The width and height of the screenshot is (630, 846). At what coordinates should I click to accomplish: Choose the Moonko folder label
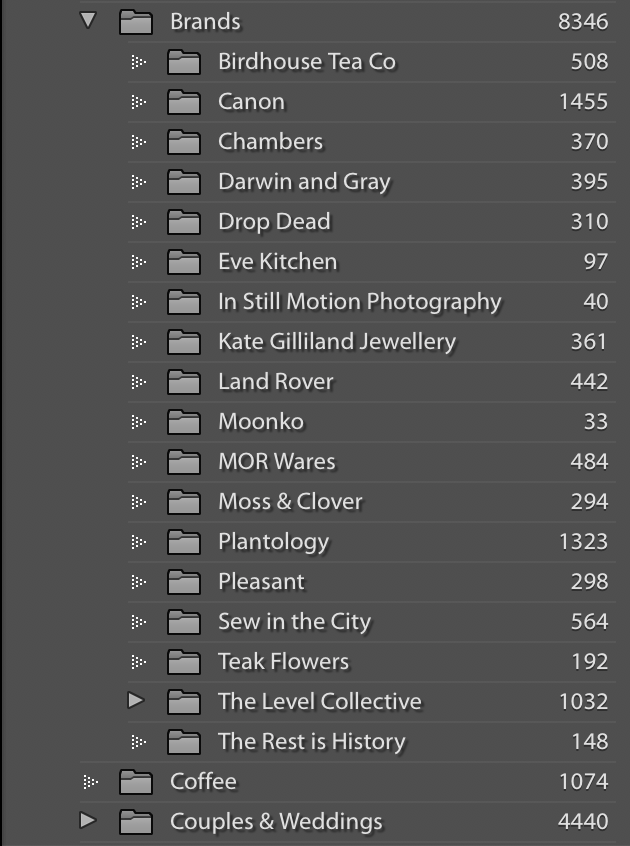(261, 421)
